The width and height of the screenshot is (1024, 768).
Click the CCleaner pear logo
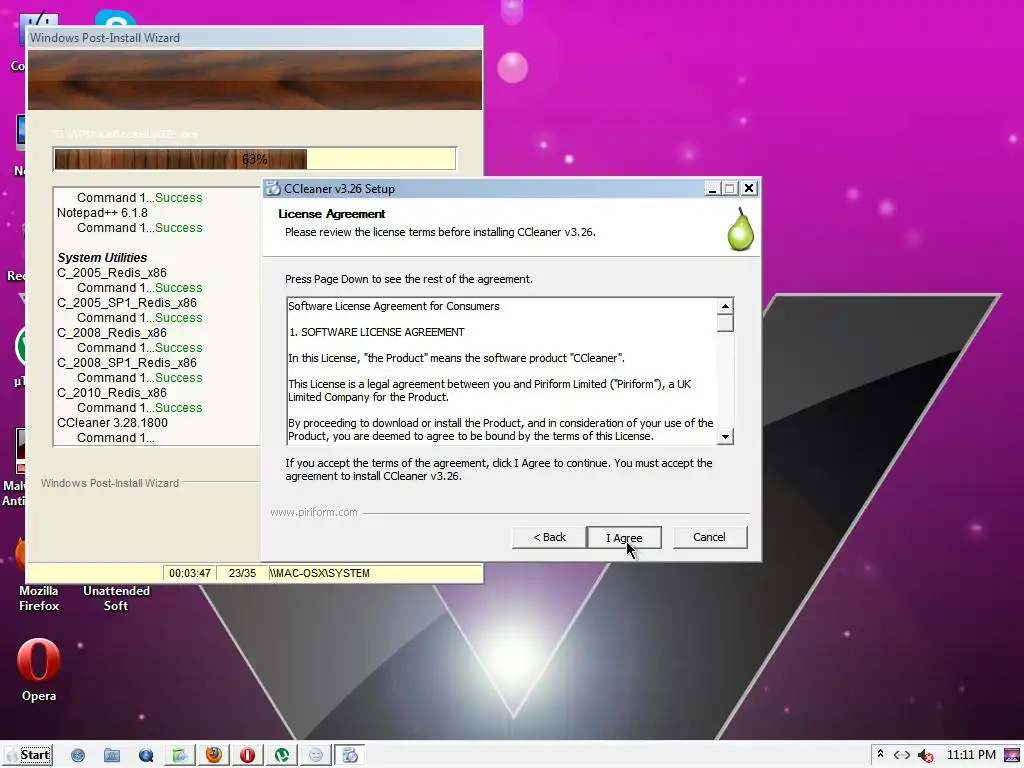click(x=741, y=229)
